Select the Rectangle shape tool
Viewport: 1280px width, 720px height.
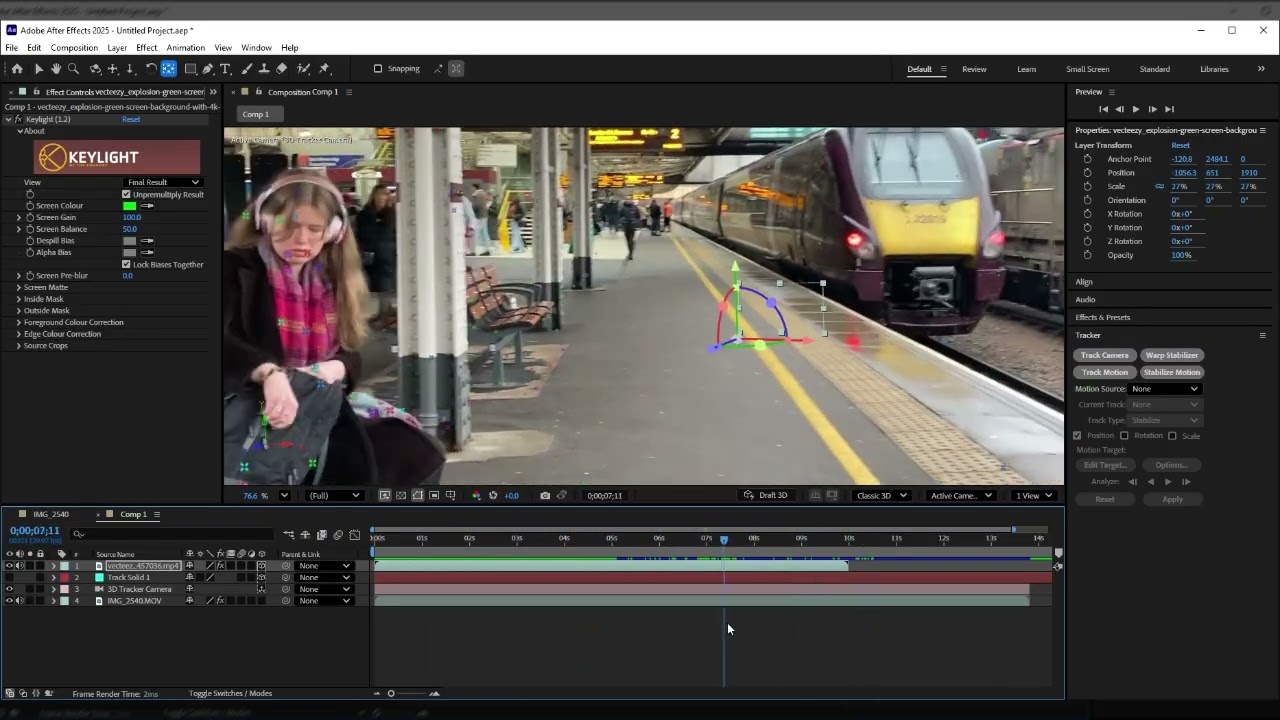click(x=190, y=69)
